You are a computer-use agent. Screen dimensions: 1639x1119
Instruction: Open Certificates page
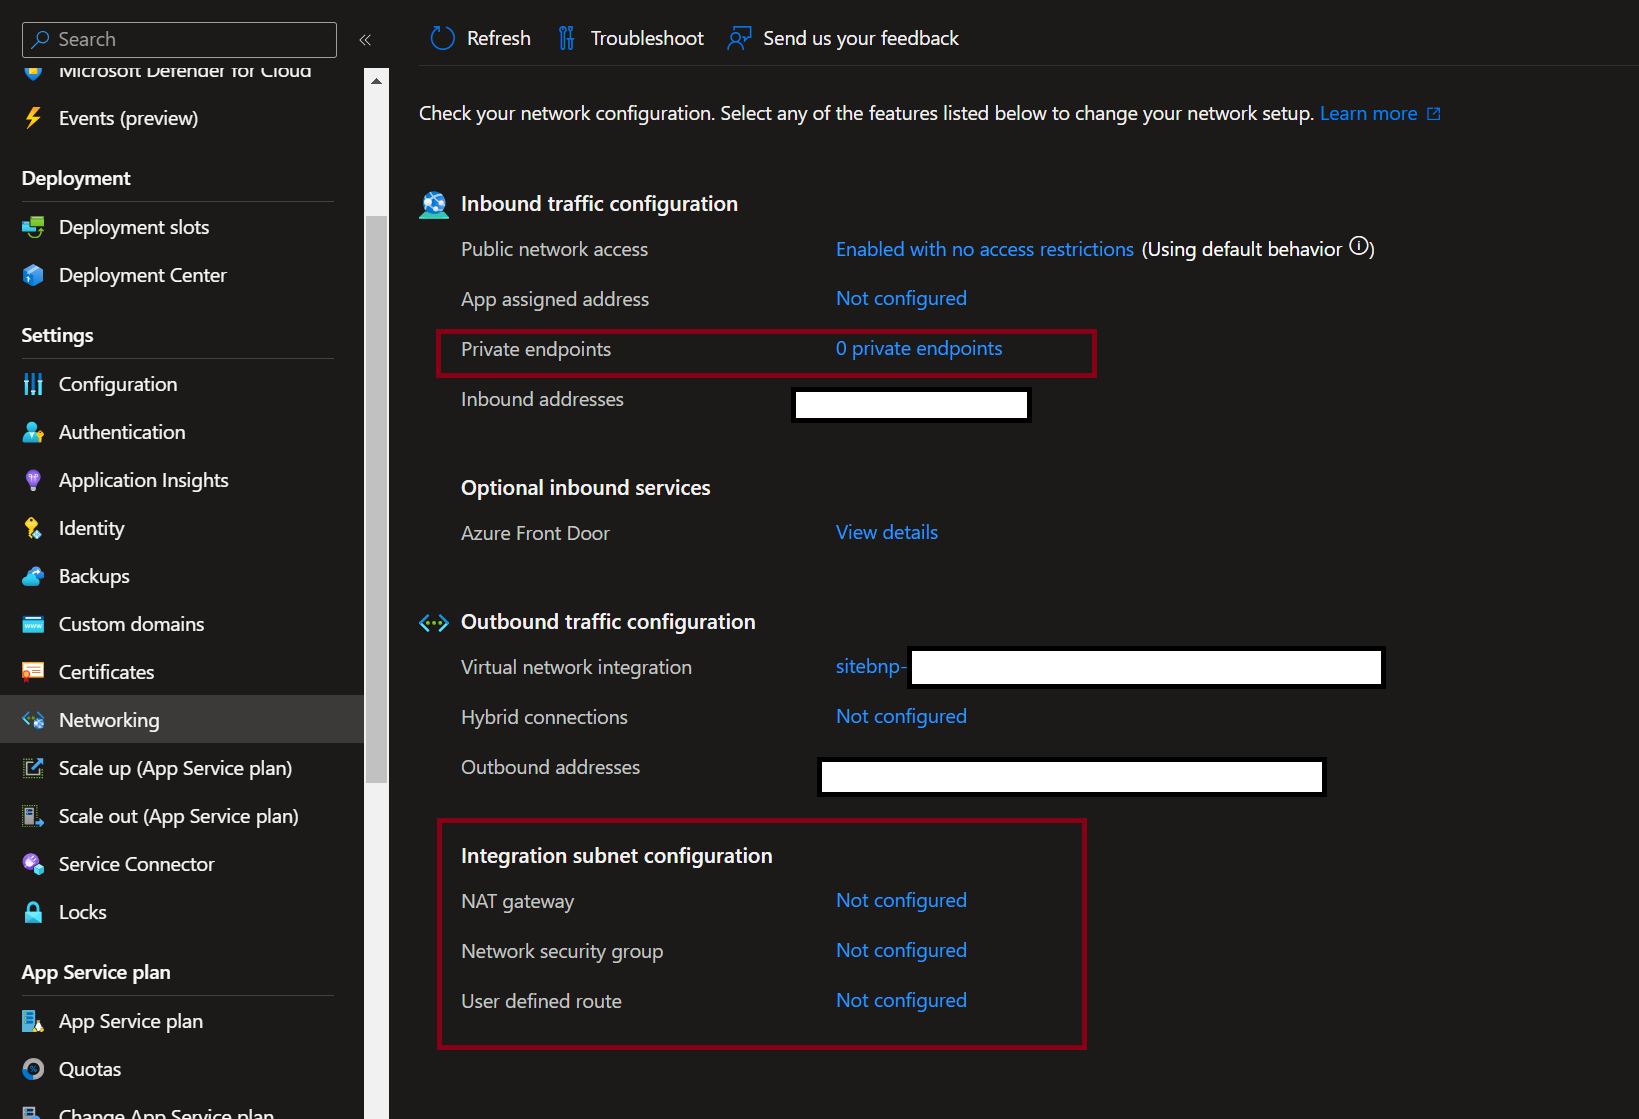click(x=106, y=672)
